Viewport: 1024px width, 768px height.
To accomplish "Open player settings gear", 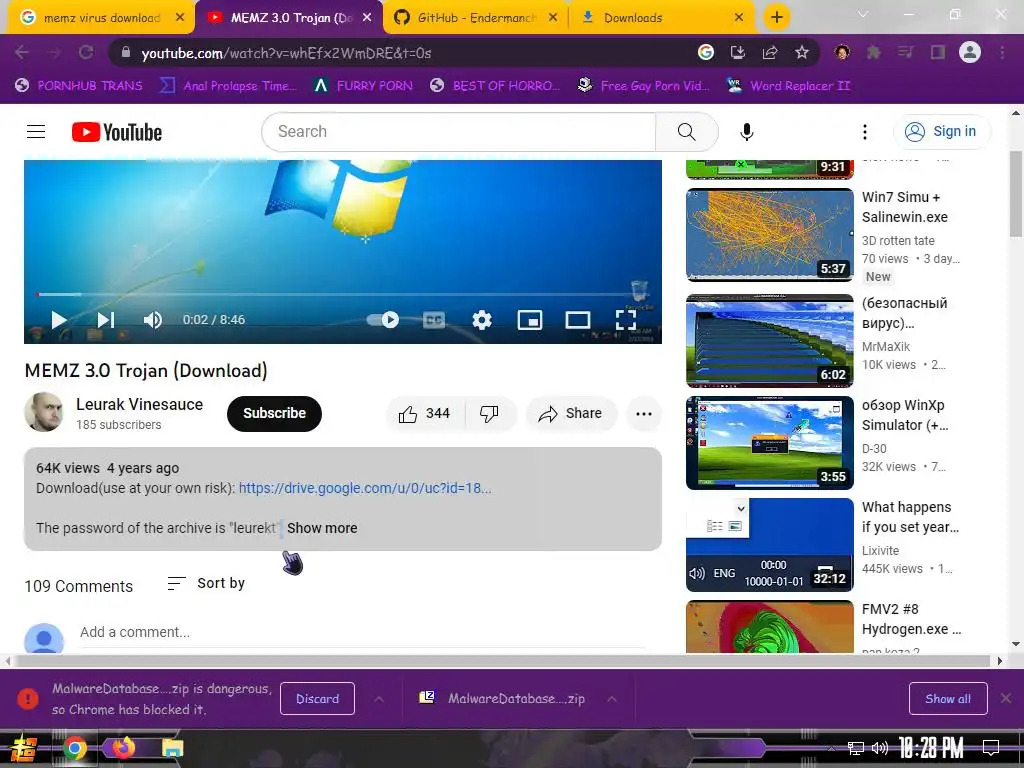I will 482,320.
